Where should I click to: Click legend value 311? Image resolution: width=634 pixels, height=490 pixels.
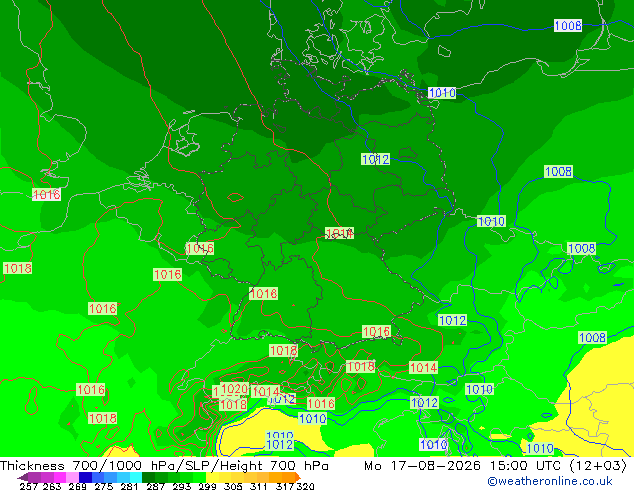point(258,486)
